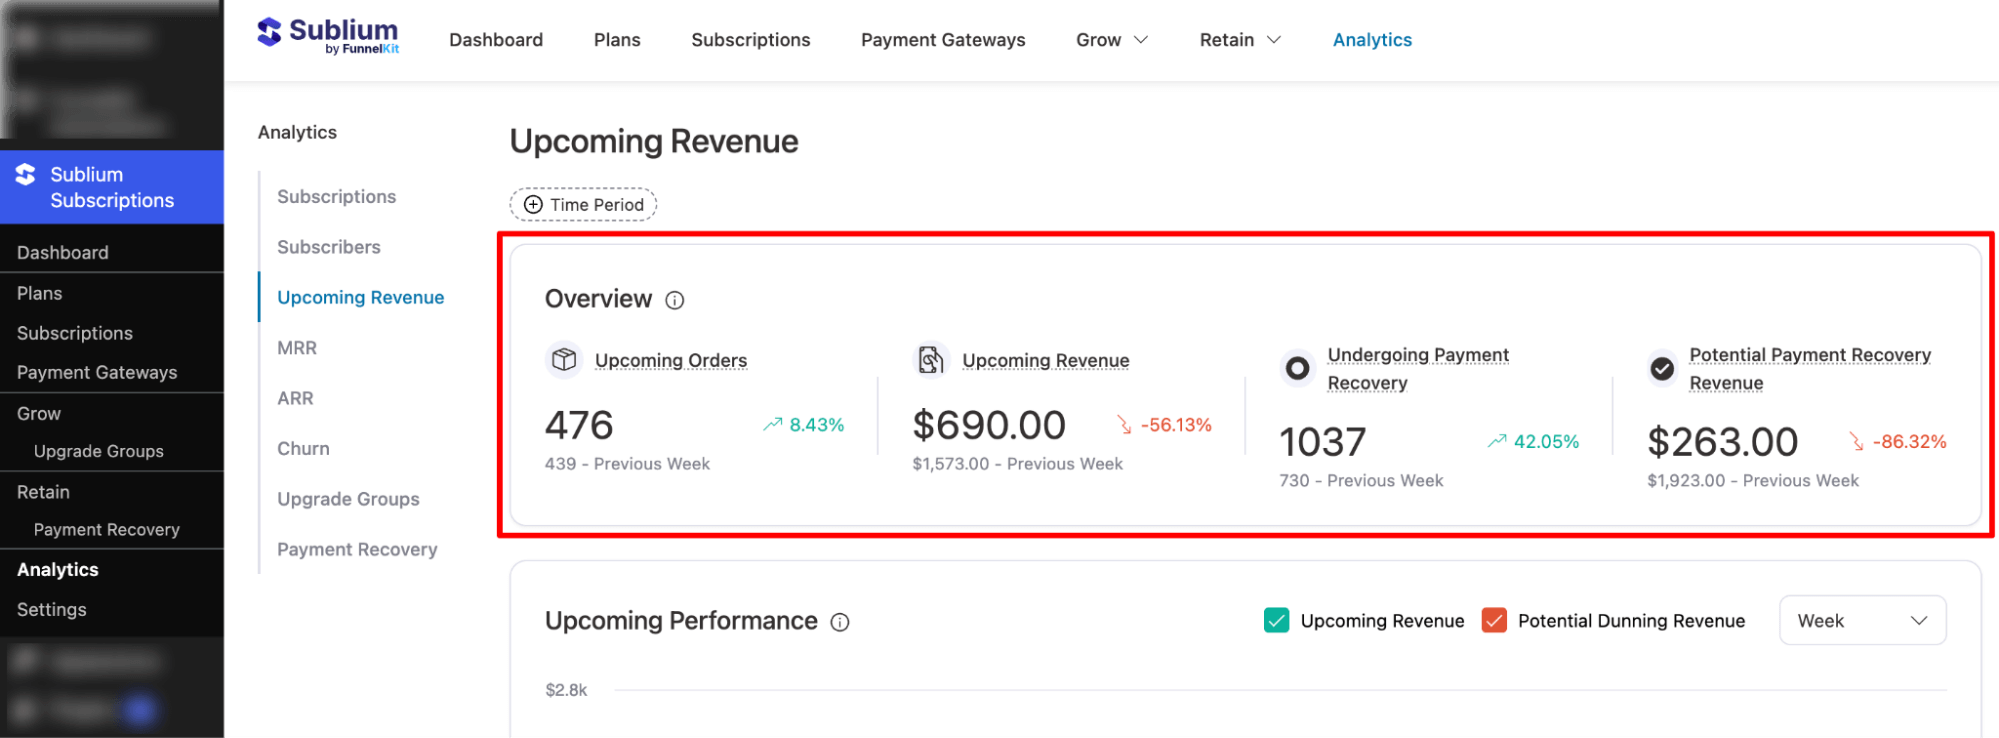Select Churn in the Analytics submenu
The height and width of the screenshot is (738, 1999).
click(303, 449)
